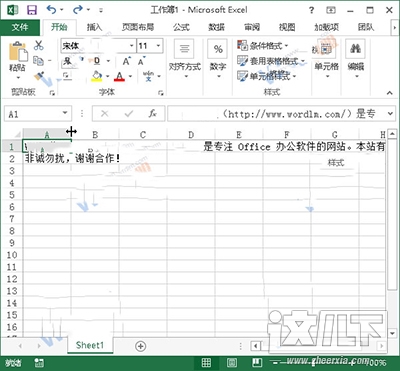The width and height of the screenshot is (400, 371).
Task: Open the 数字 number format group
Action: click(x=218, y=60)
